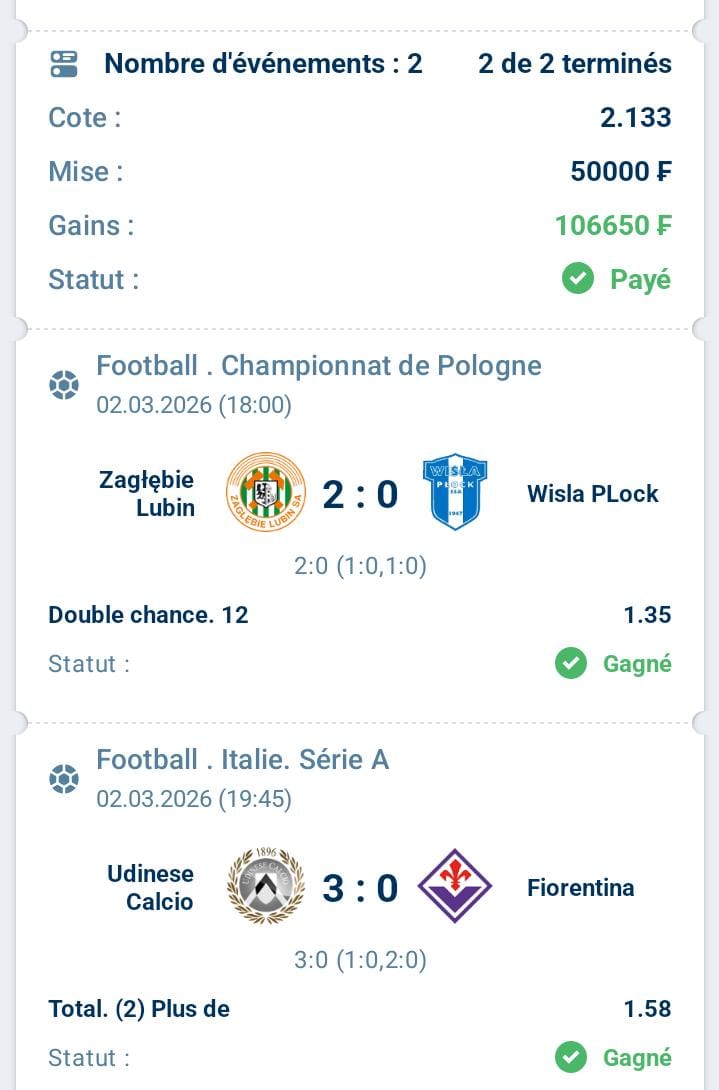This screenshot has width=719, height=1090.
Task: Tap the Wisla Plock club crest
Action: pos(454,492)
